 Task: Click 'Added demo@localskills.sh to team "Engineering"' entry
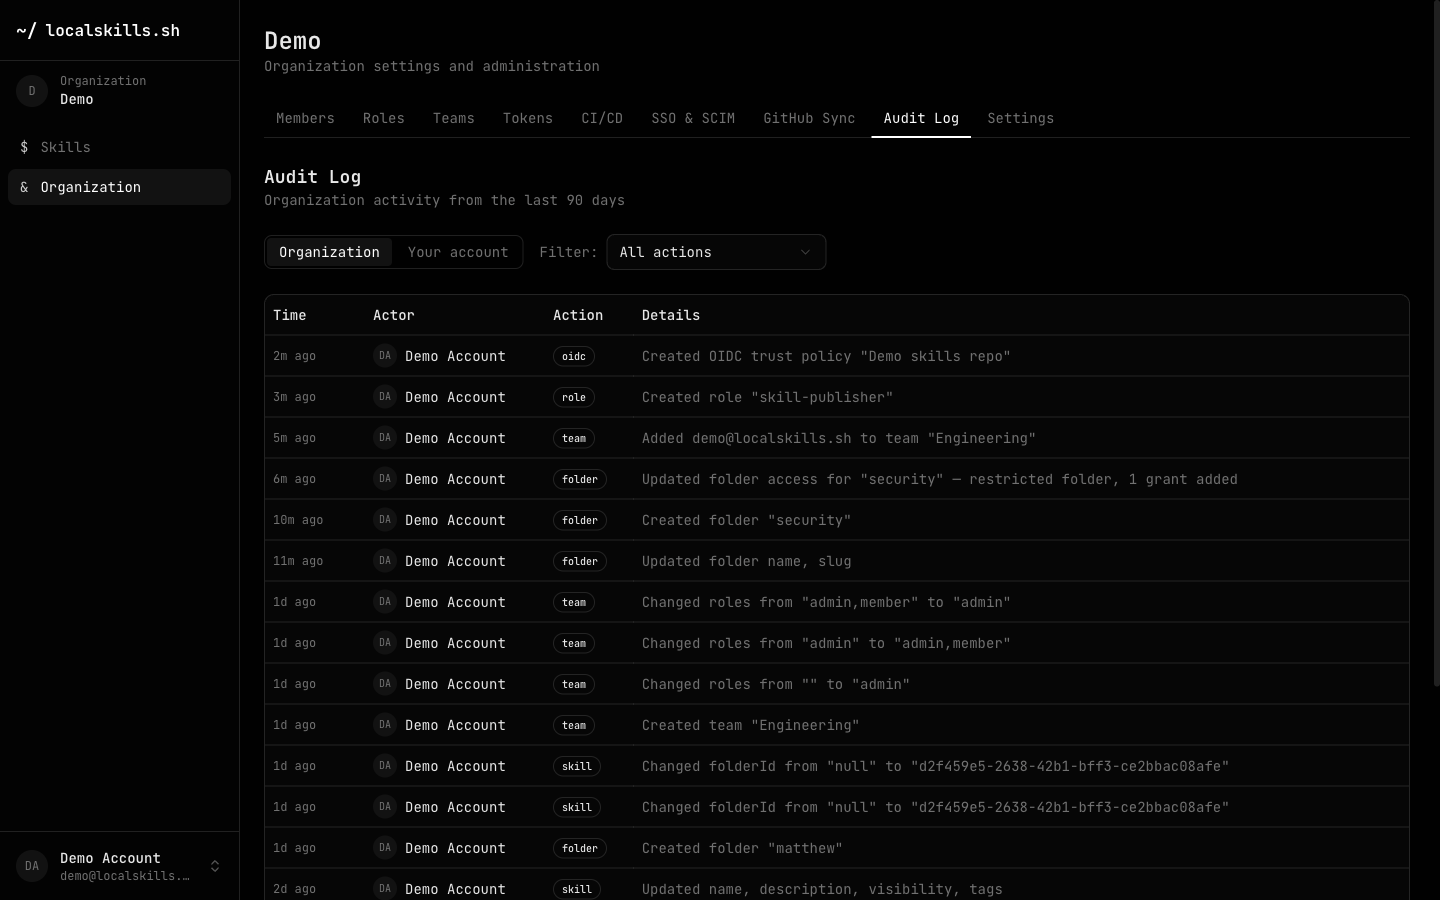click(x=839, y=438)
